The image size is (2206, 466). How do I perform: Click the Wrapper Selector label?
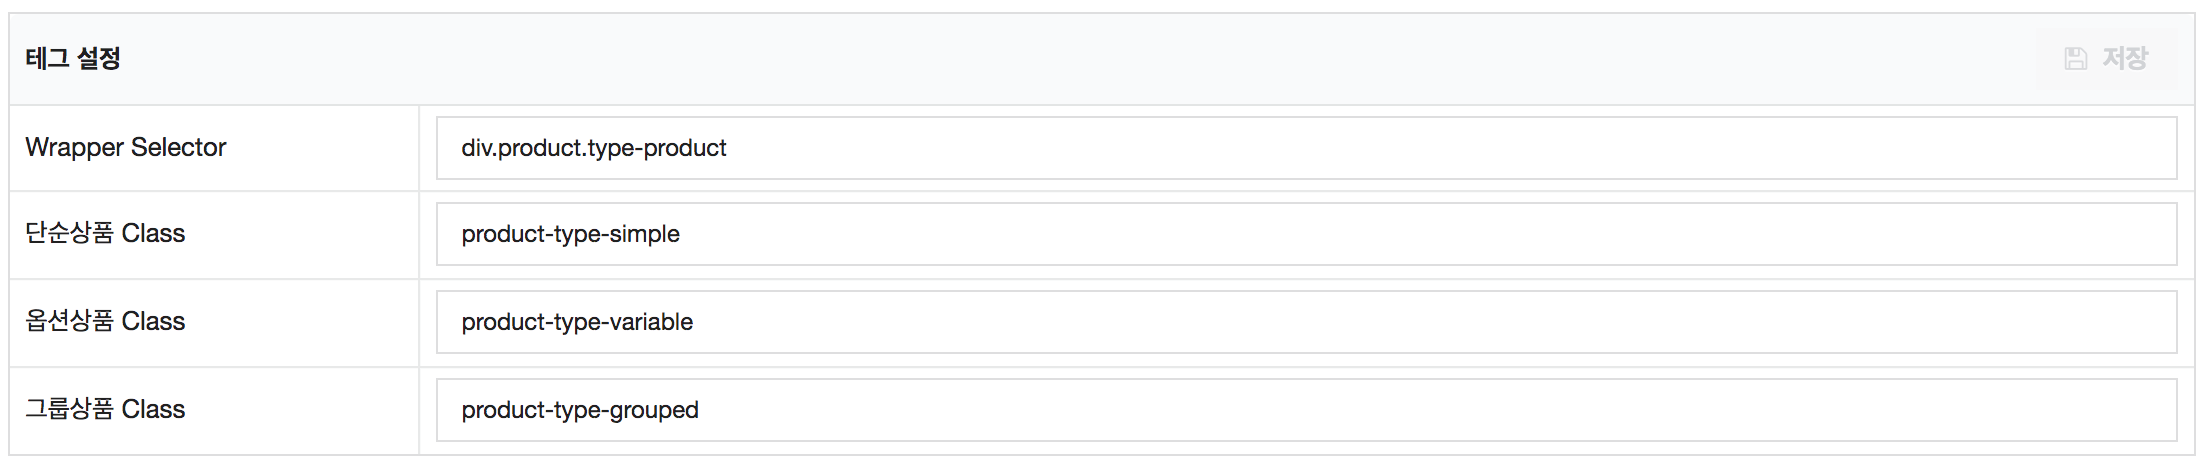[126, 148]
